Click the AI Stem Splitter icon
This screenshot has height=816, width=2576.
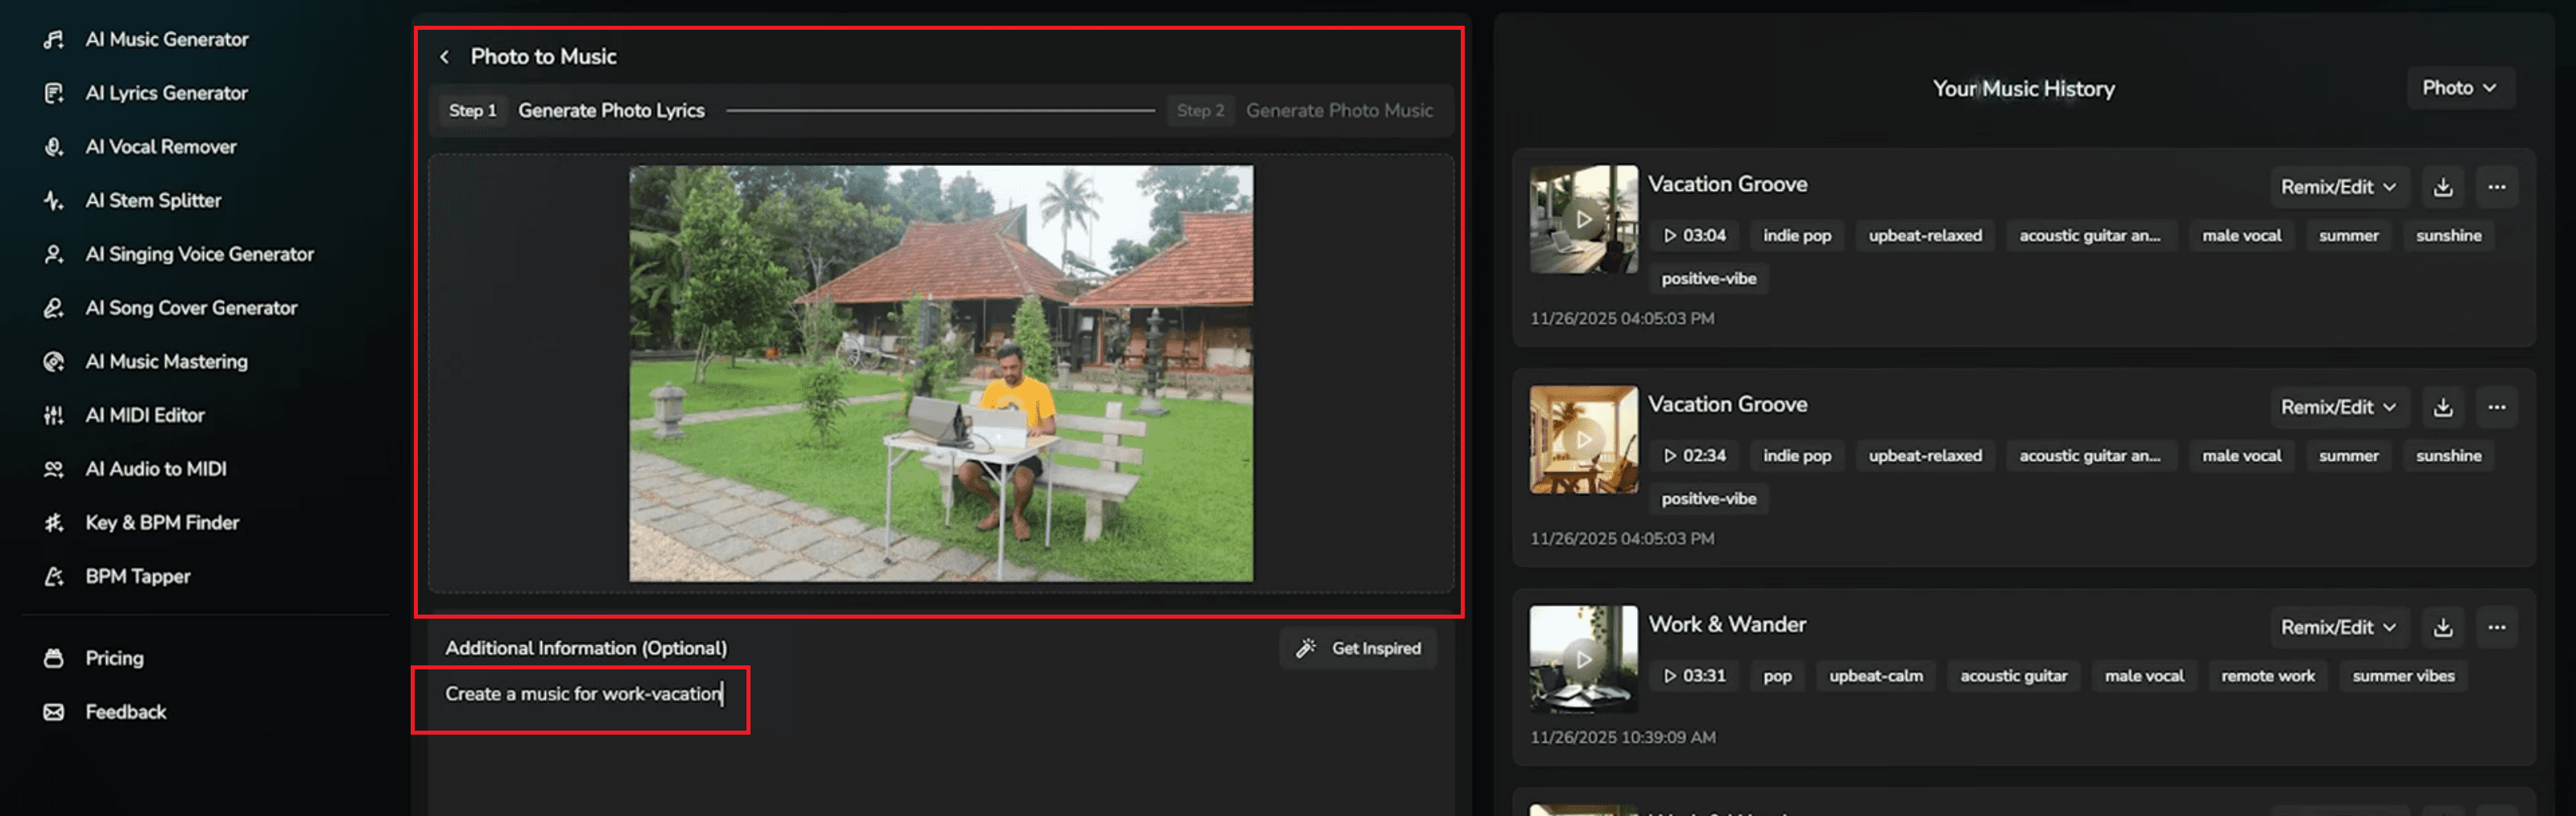[x=54, y=201]
